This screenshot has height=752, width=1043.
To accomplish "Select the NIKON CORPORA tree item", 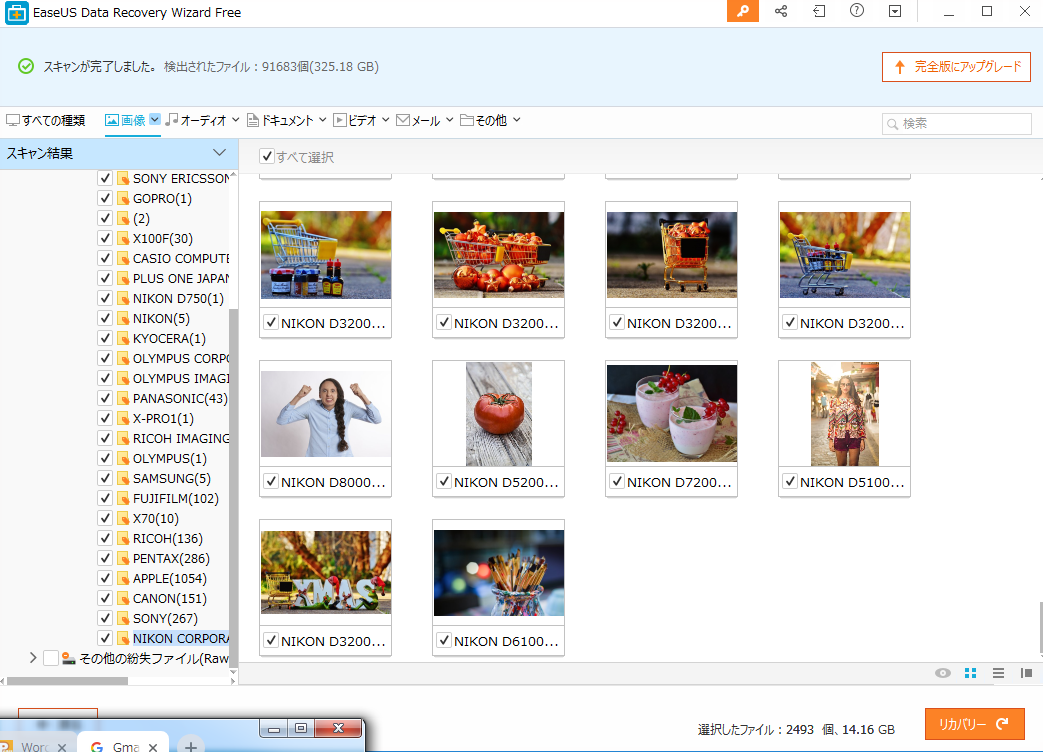I will coord(181,638).
